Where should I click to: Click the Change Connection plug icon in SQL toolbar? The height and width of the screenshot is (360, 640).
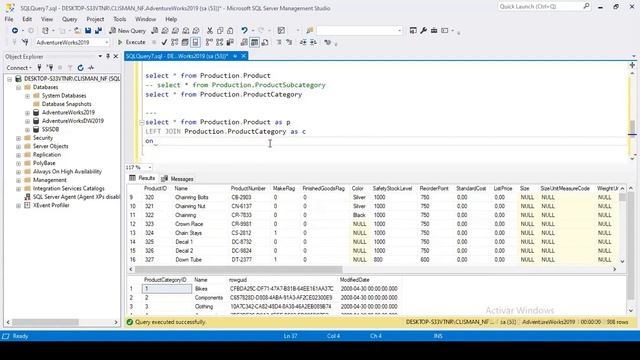pyautogui.click(x=25, y=42)
